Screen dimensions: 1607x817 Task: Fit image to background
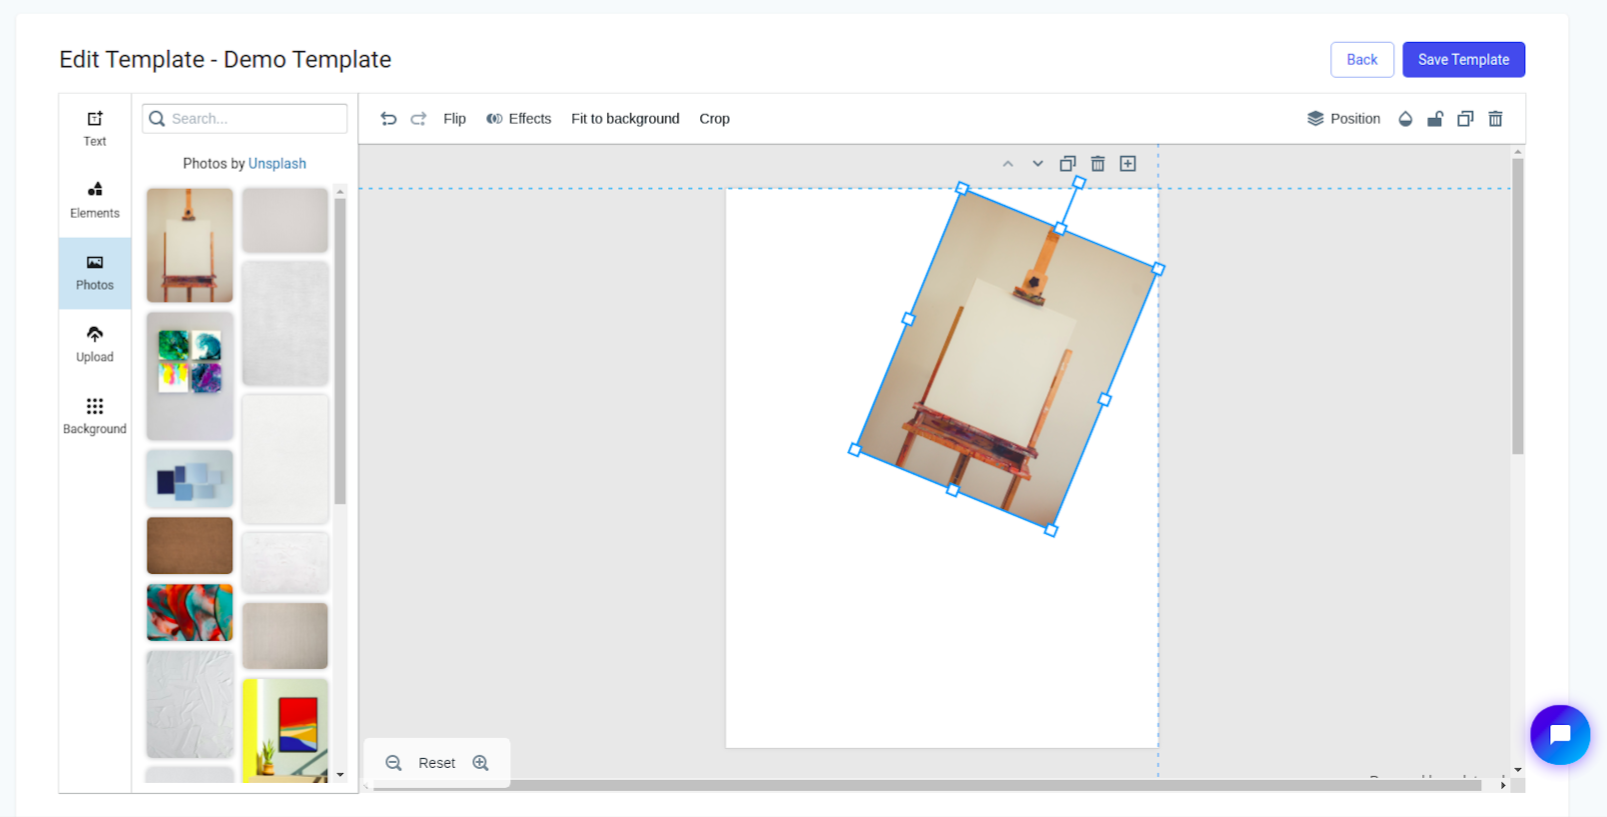[x=625, y=118]
